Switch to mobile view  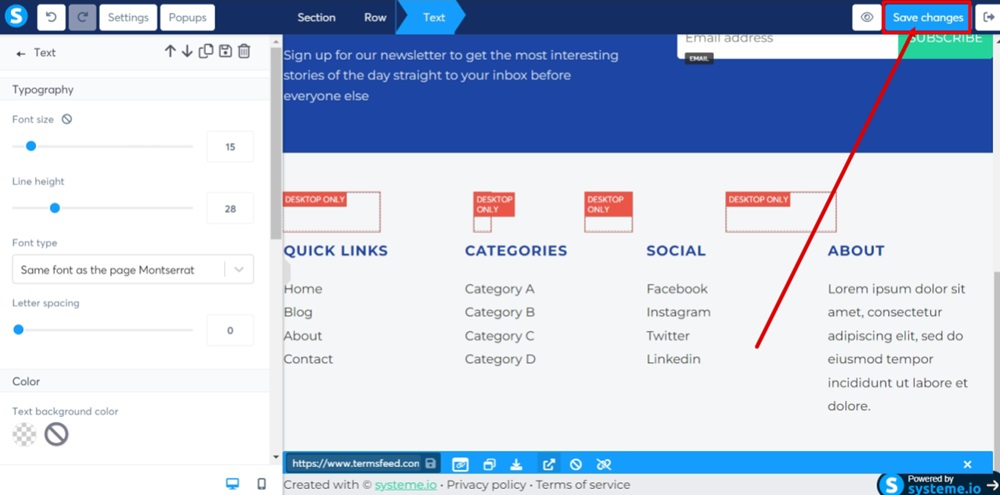pyautogui.click(x=261, y=484)
